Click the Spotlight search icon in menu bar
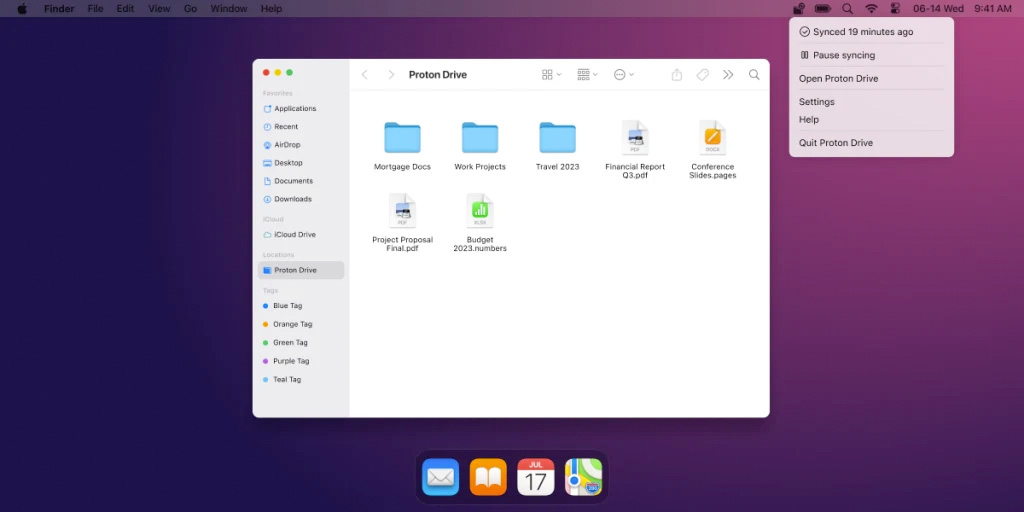Screen dimensions: 1024x512 click(x=847, y=8)
